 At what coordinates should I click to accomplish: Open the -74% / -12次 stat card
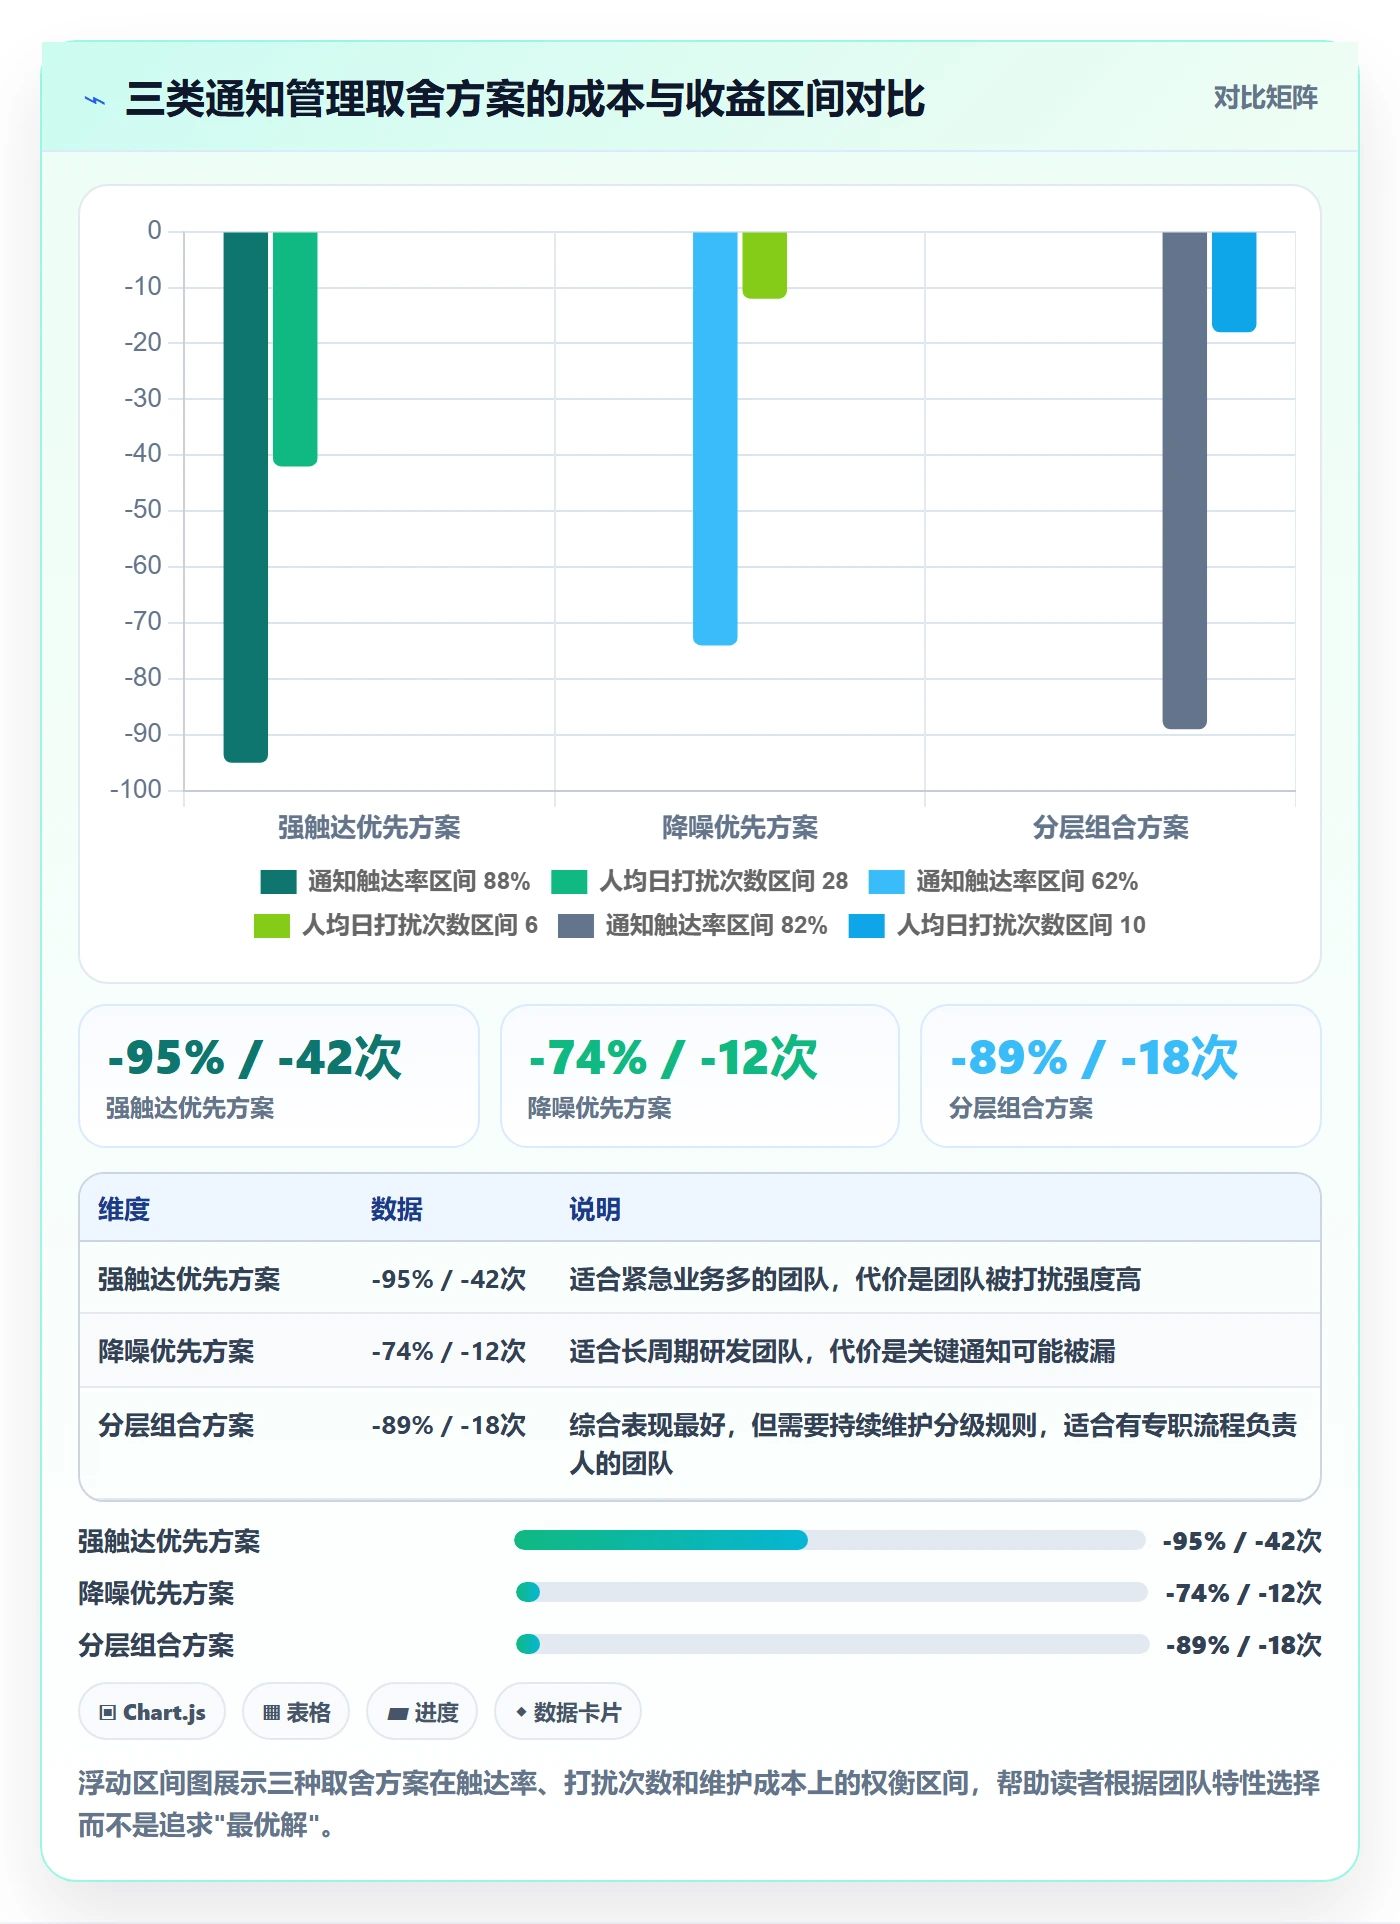[700, 1076]
